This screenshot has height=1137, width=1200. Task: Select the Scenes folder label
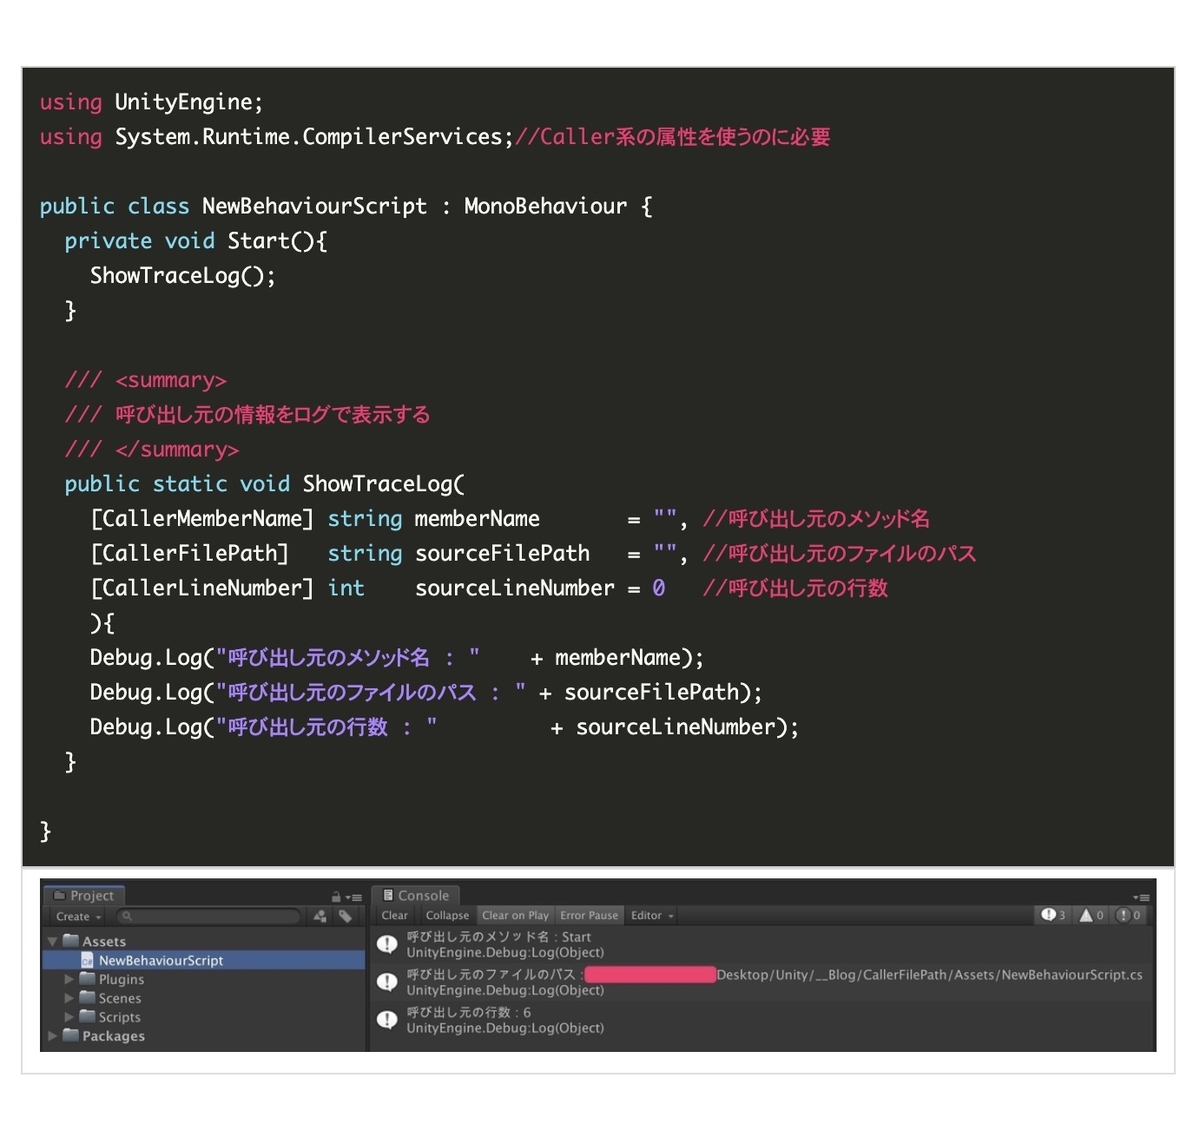[x=120, y=999]
